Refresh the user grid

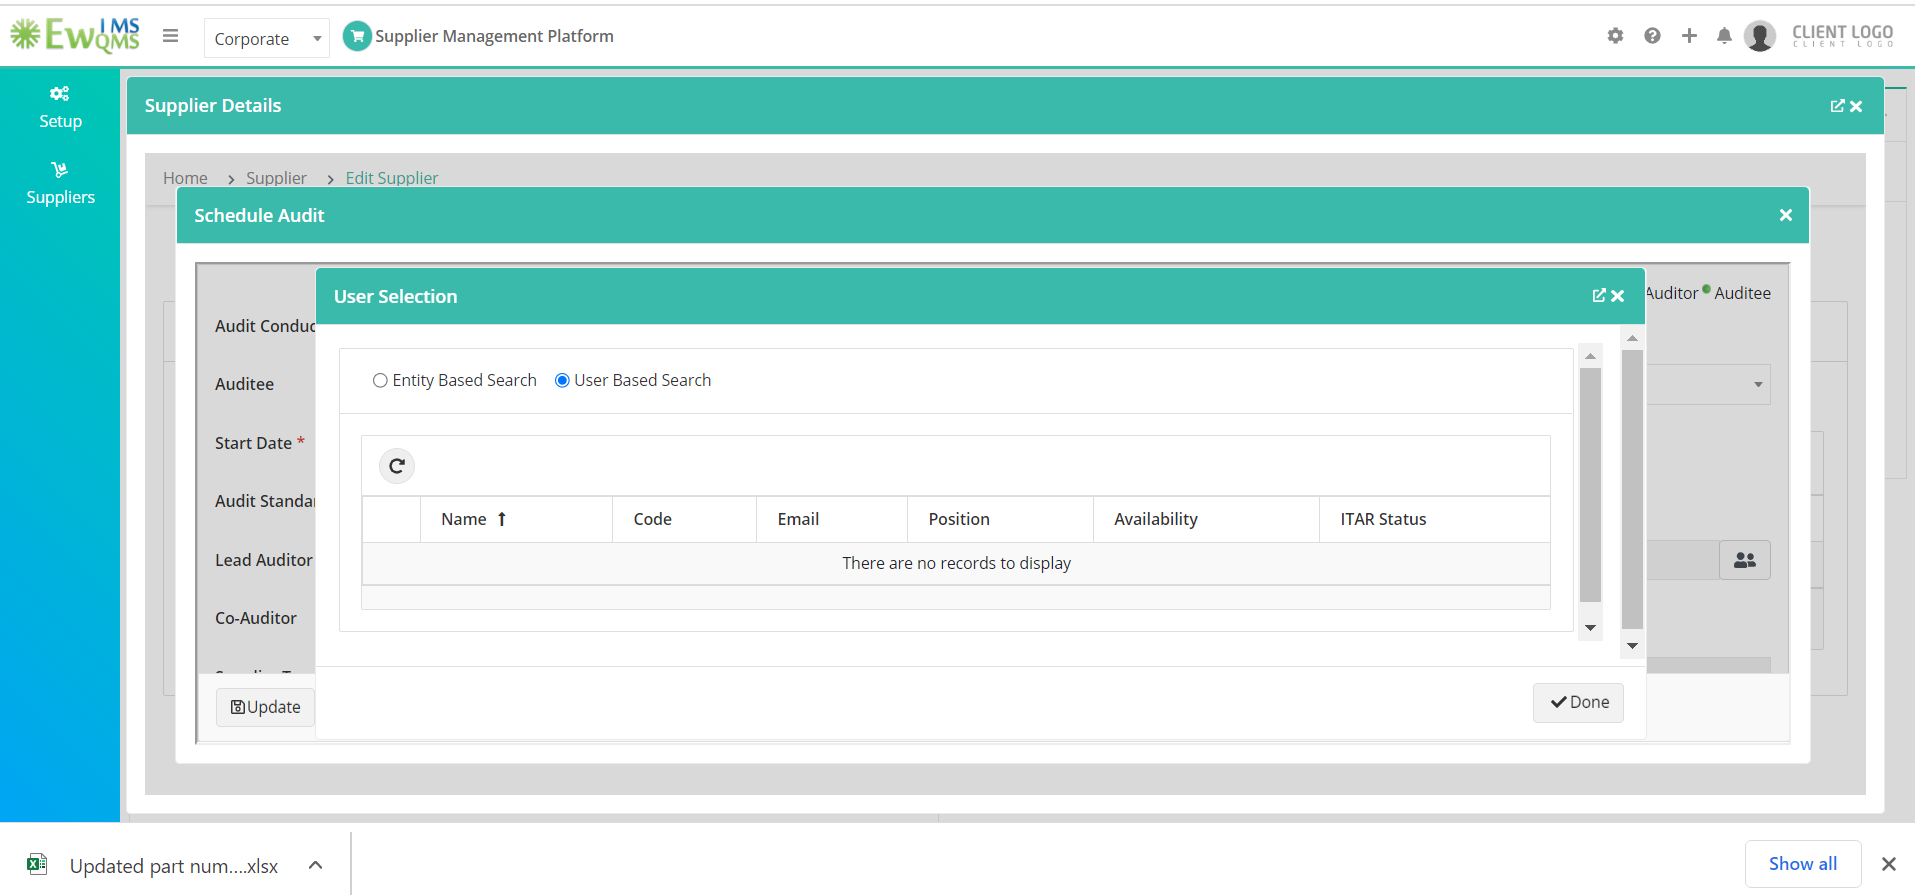pos(397,466)
